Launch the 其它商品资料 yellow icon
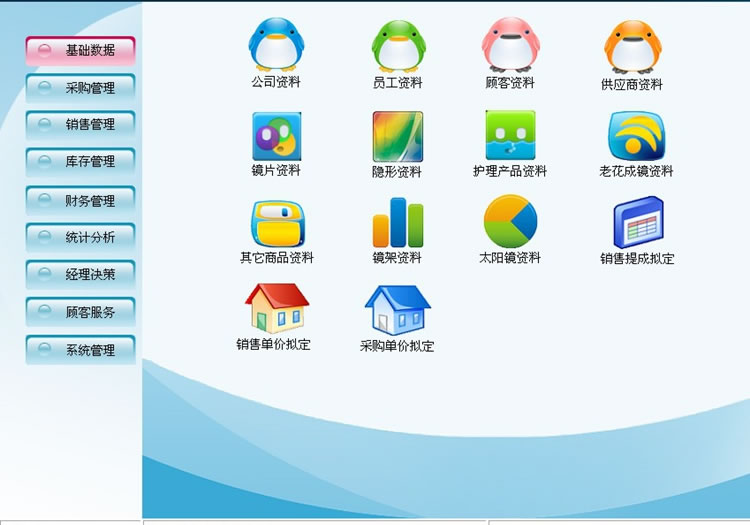 pos(277,224)
